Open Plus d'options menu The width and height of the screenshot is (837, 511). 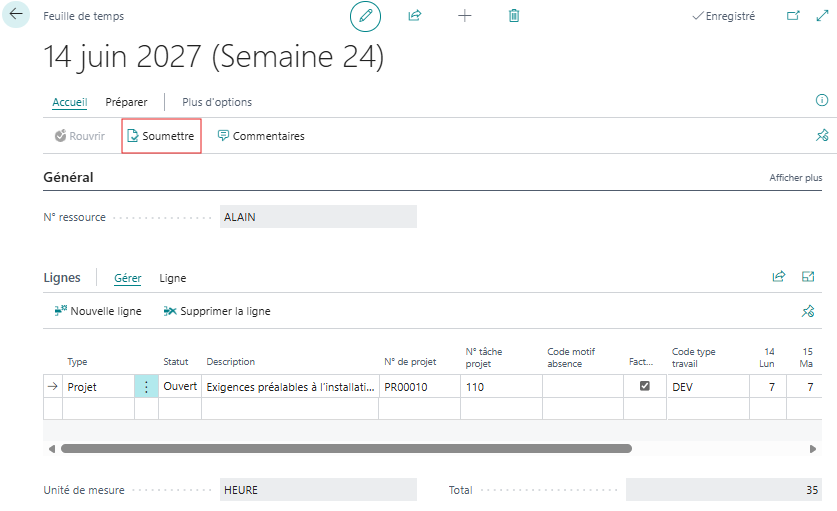[x=217, y=102]
